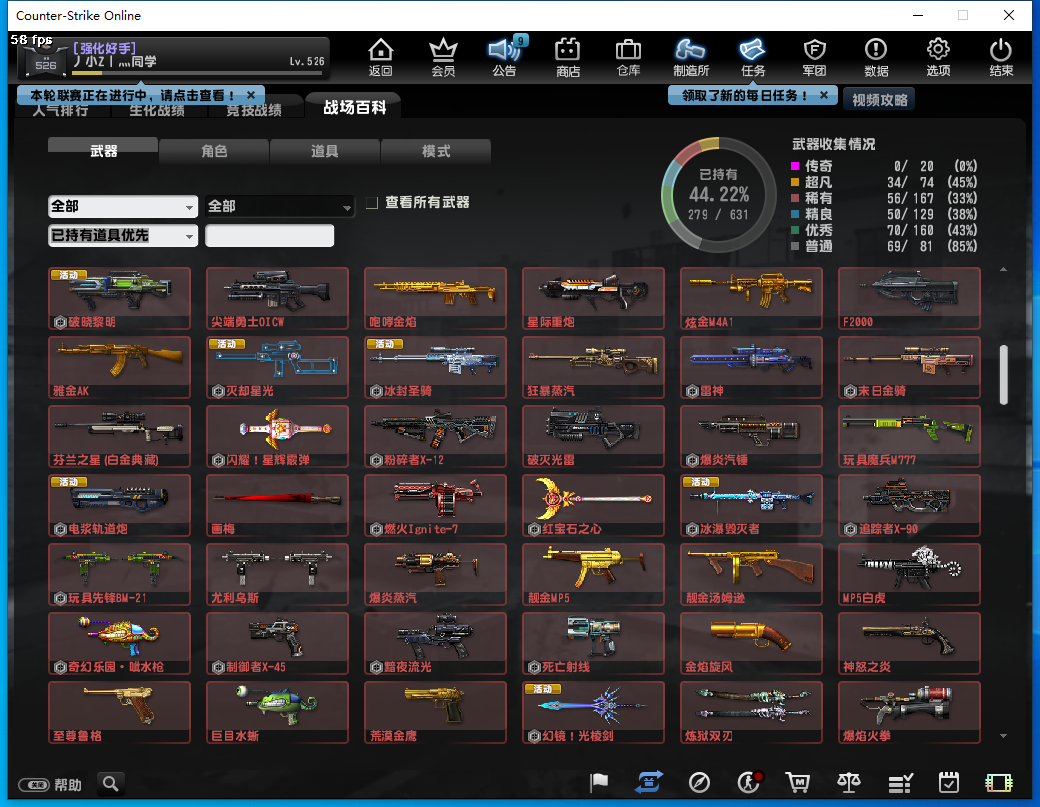Click the balance scales icon in bottom bar

(x=848, y=783)
